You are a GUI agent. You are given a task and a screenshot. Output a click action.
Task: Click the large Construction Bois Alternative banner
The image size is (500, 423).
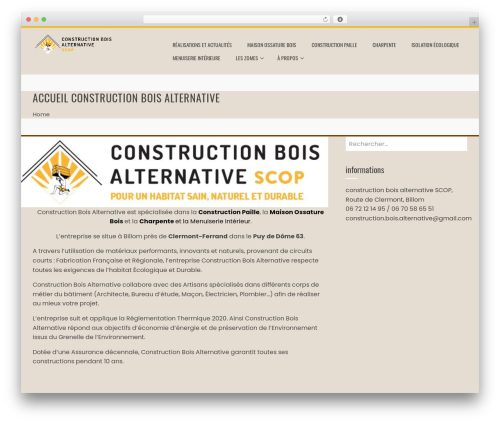(x=174, y=172)
